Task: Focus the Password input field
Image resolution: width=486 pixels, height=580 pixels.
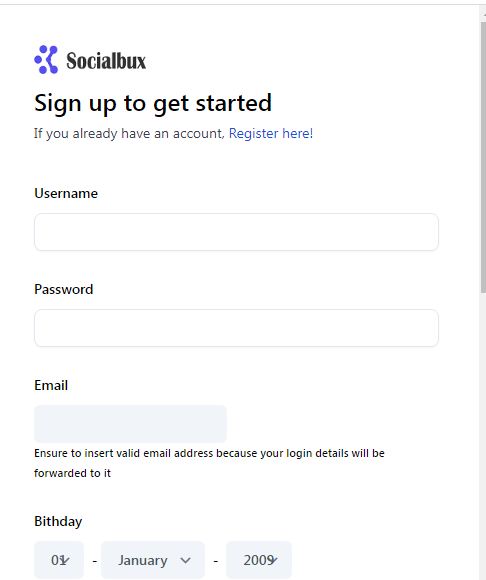Action: click(x=236, y=328)
